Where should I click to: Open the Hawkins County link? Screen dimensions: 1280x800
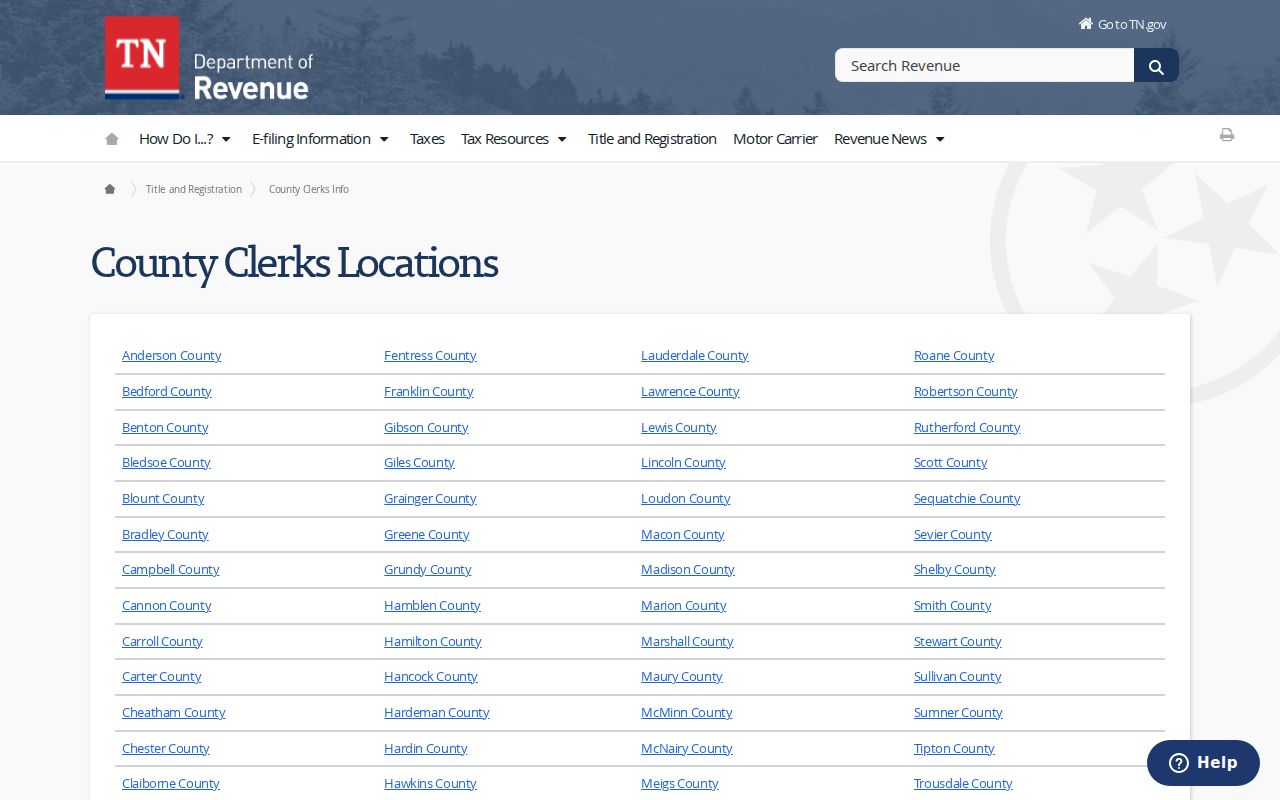tap(430, 784)
